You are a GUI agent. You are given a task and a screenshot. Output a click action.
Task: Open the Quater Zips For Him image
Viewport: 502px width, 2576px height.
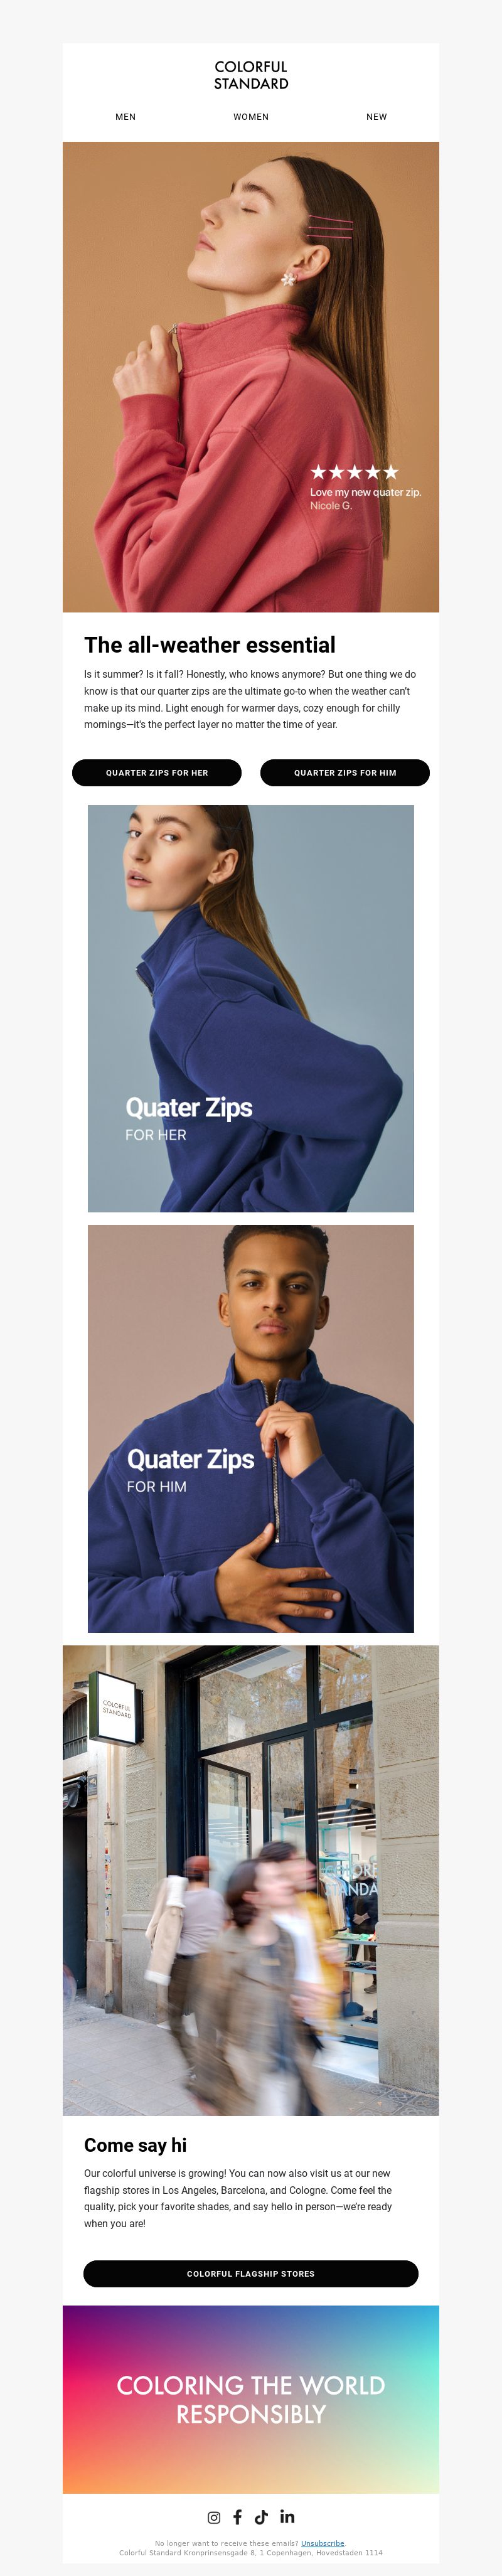[x=251, y=1429]
